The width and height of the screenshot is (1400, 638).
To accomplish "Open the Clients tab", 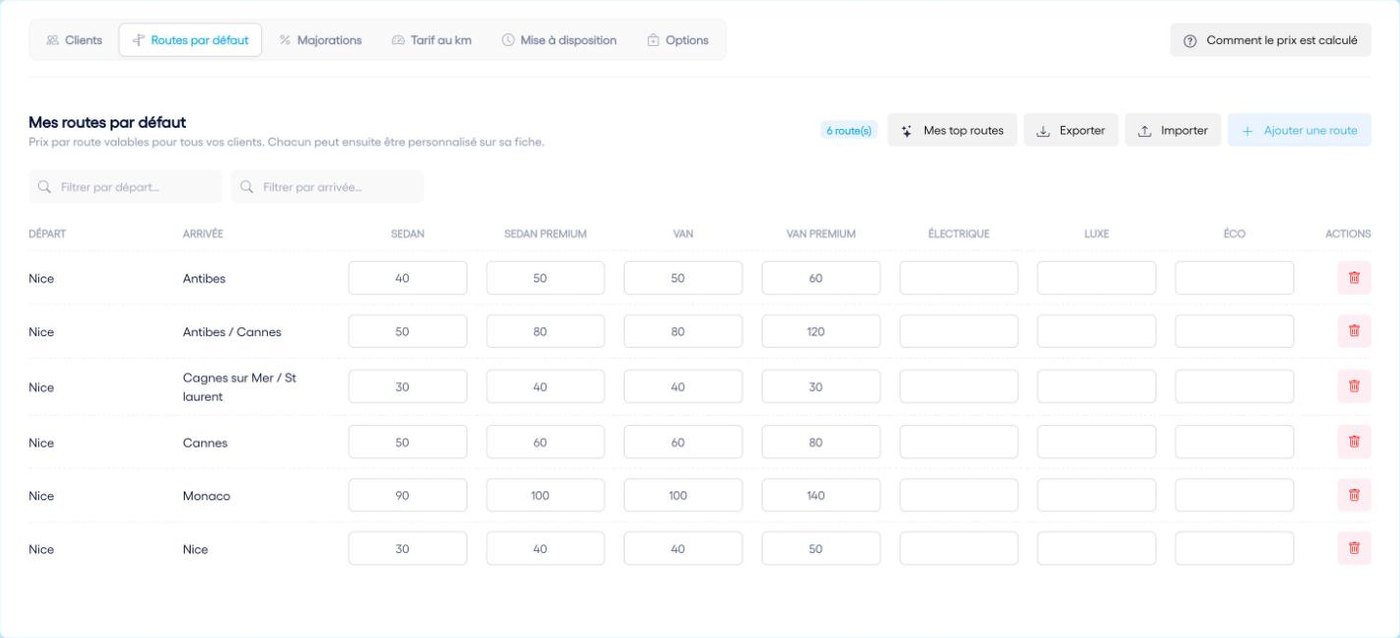I will (74, 40).
